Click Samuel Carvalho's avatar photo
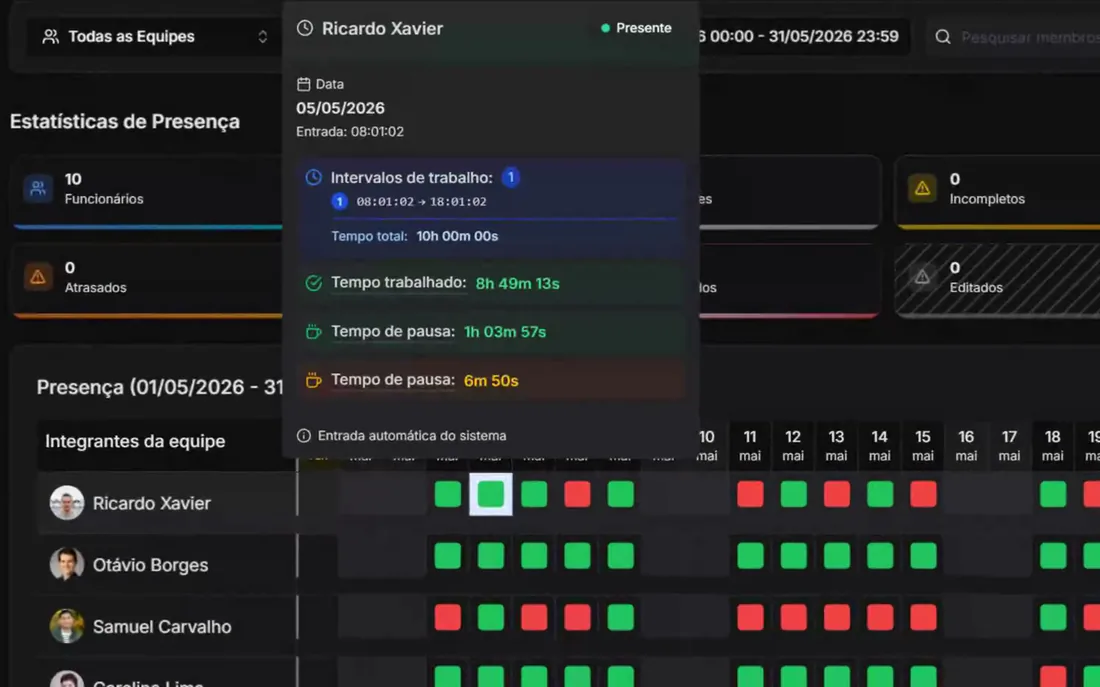1100x687 pixels. click(x=67, y=626)
